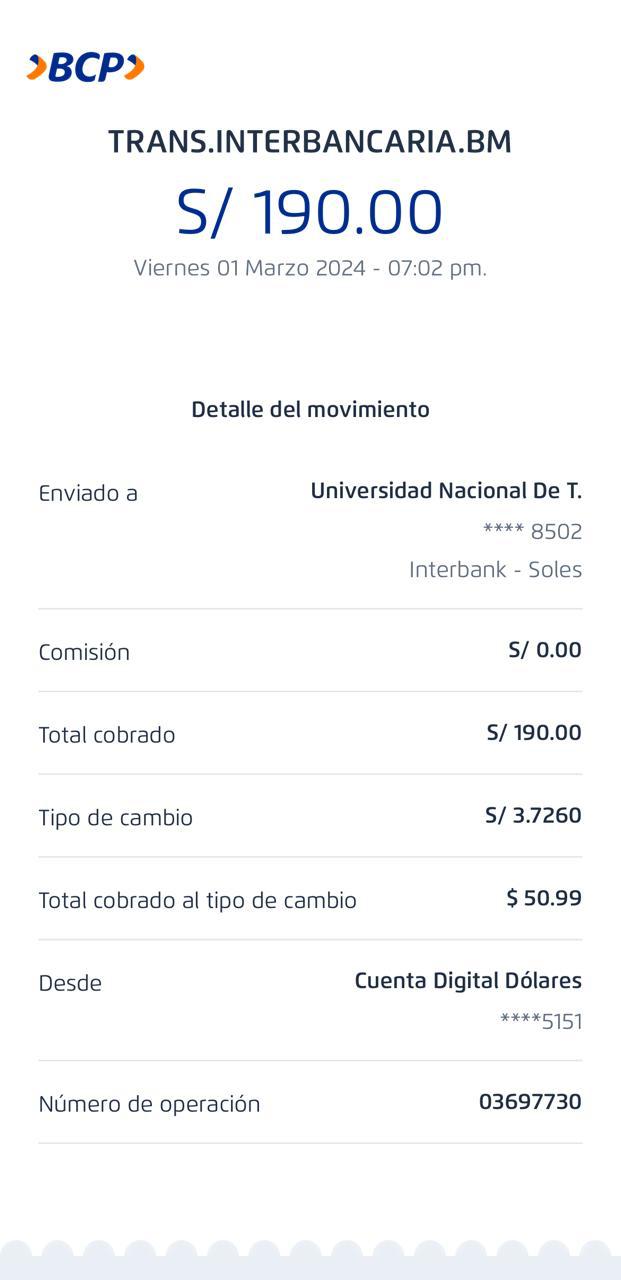The width and height of the screenshot is (621, 1280).
Task: Select the Universidad Nacional De T. recipient
Action: 446,491
